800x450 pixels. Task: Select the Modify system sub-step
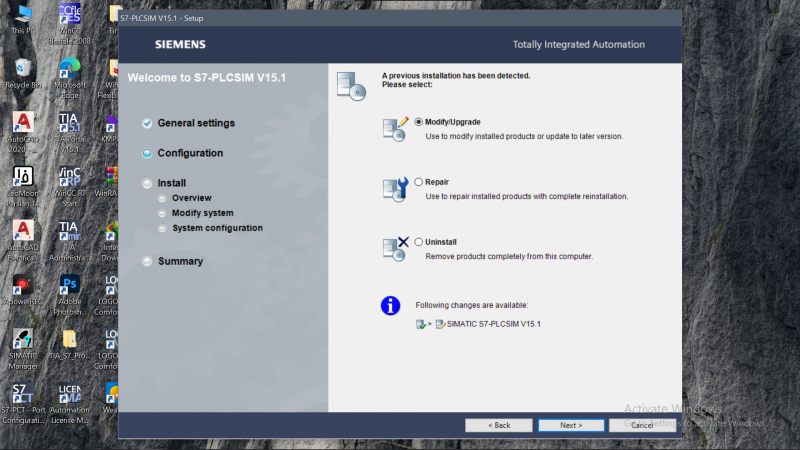[x=203, y=213]
